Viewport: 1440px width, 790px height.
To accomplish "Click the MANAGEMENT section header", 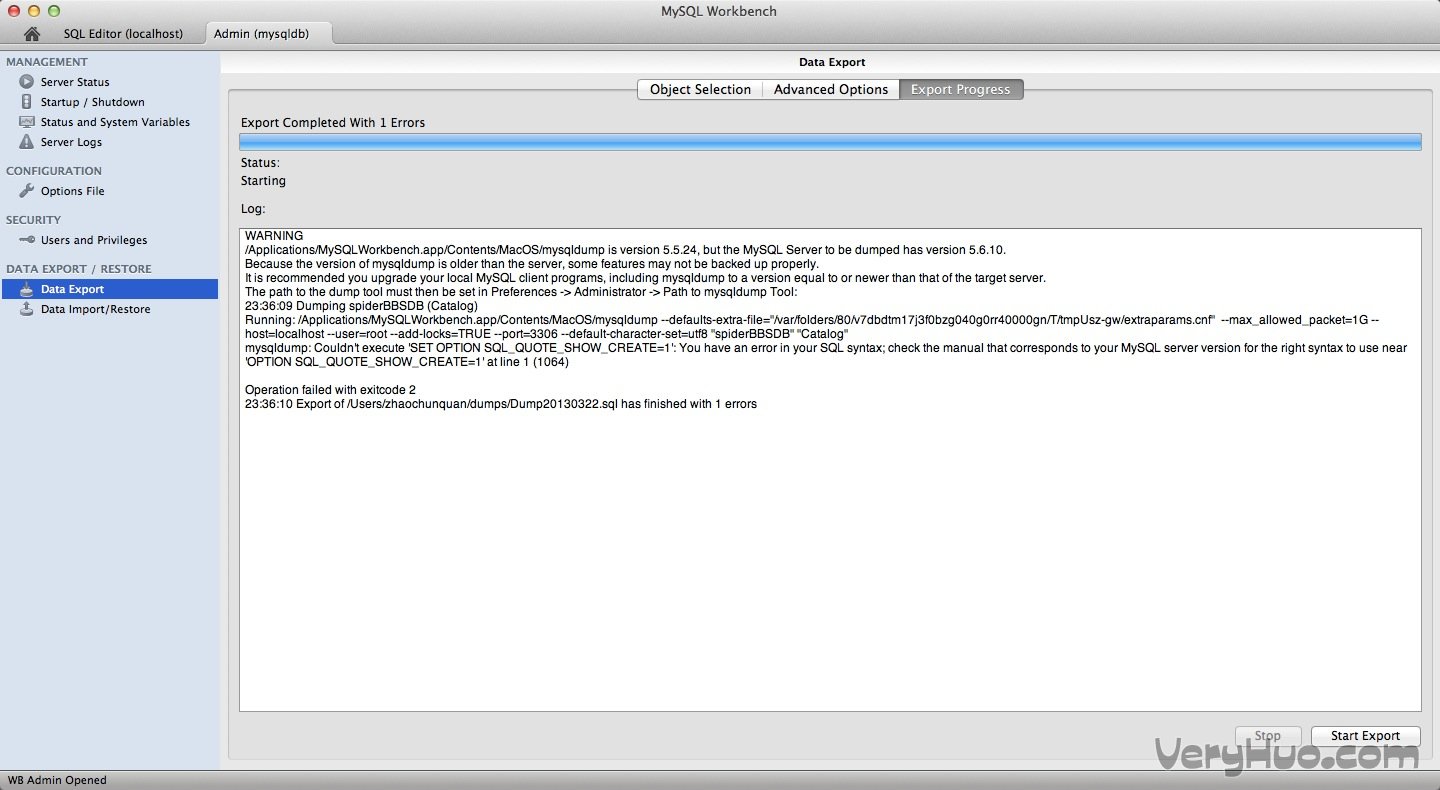I will (47, 62).
